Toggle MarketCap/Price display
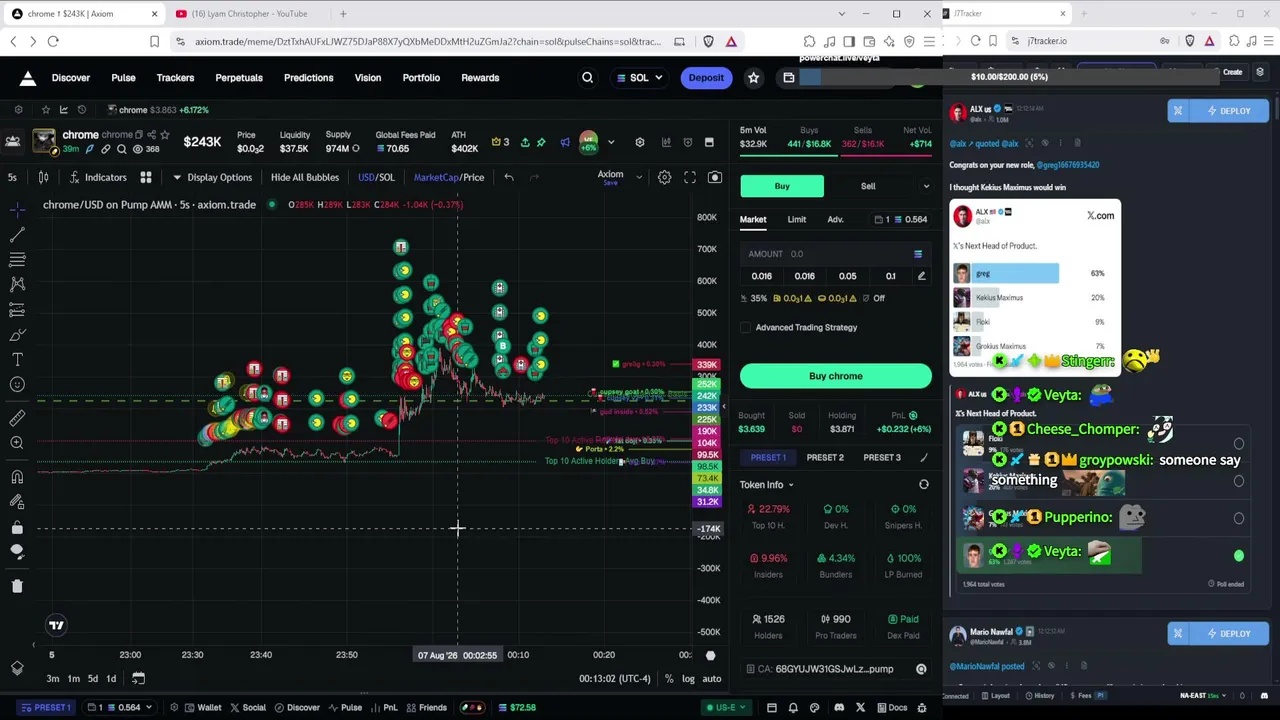The image size is (1280, 720). [x=449, y=177]
